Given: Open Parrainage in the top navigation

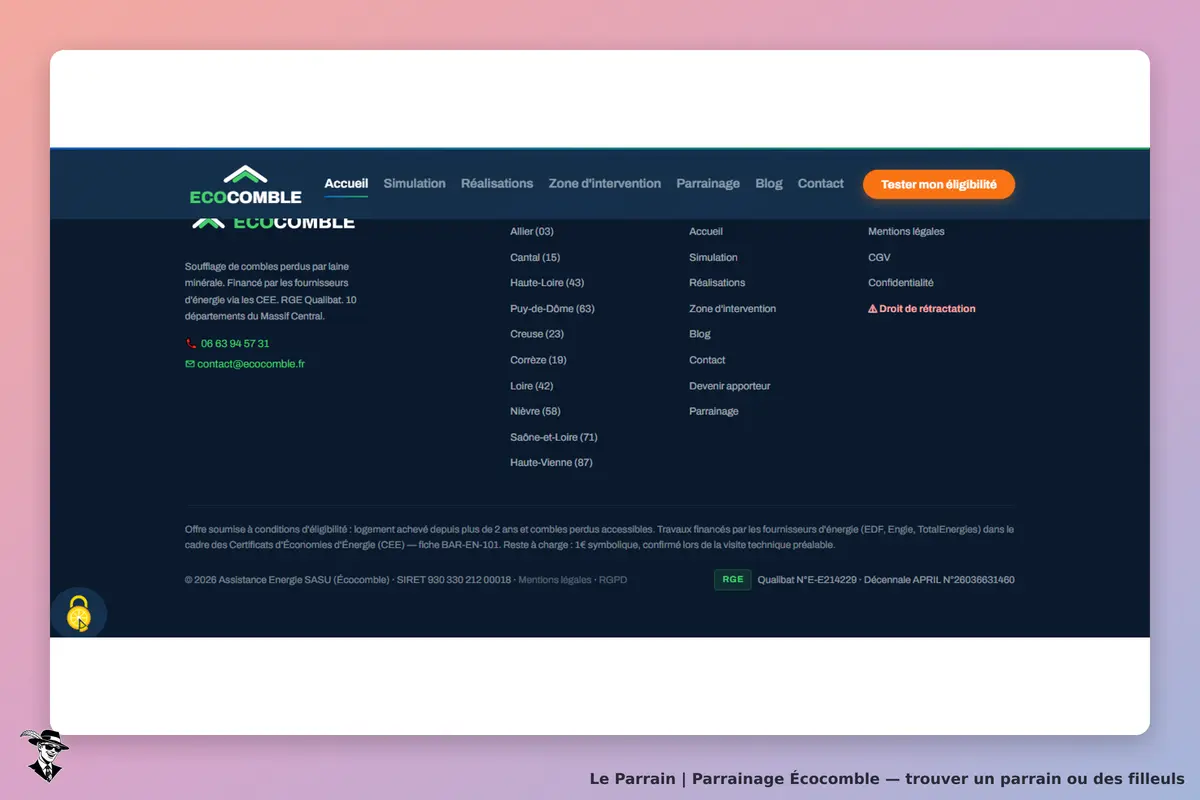Looking at the screenshot, I should click(708, 184).
